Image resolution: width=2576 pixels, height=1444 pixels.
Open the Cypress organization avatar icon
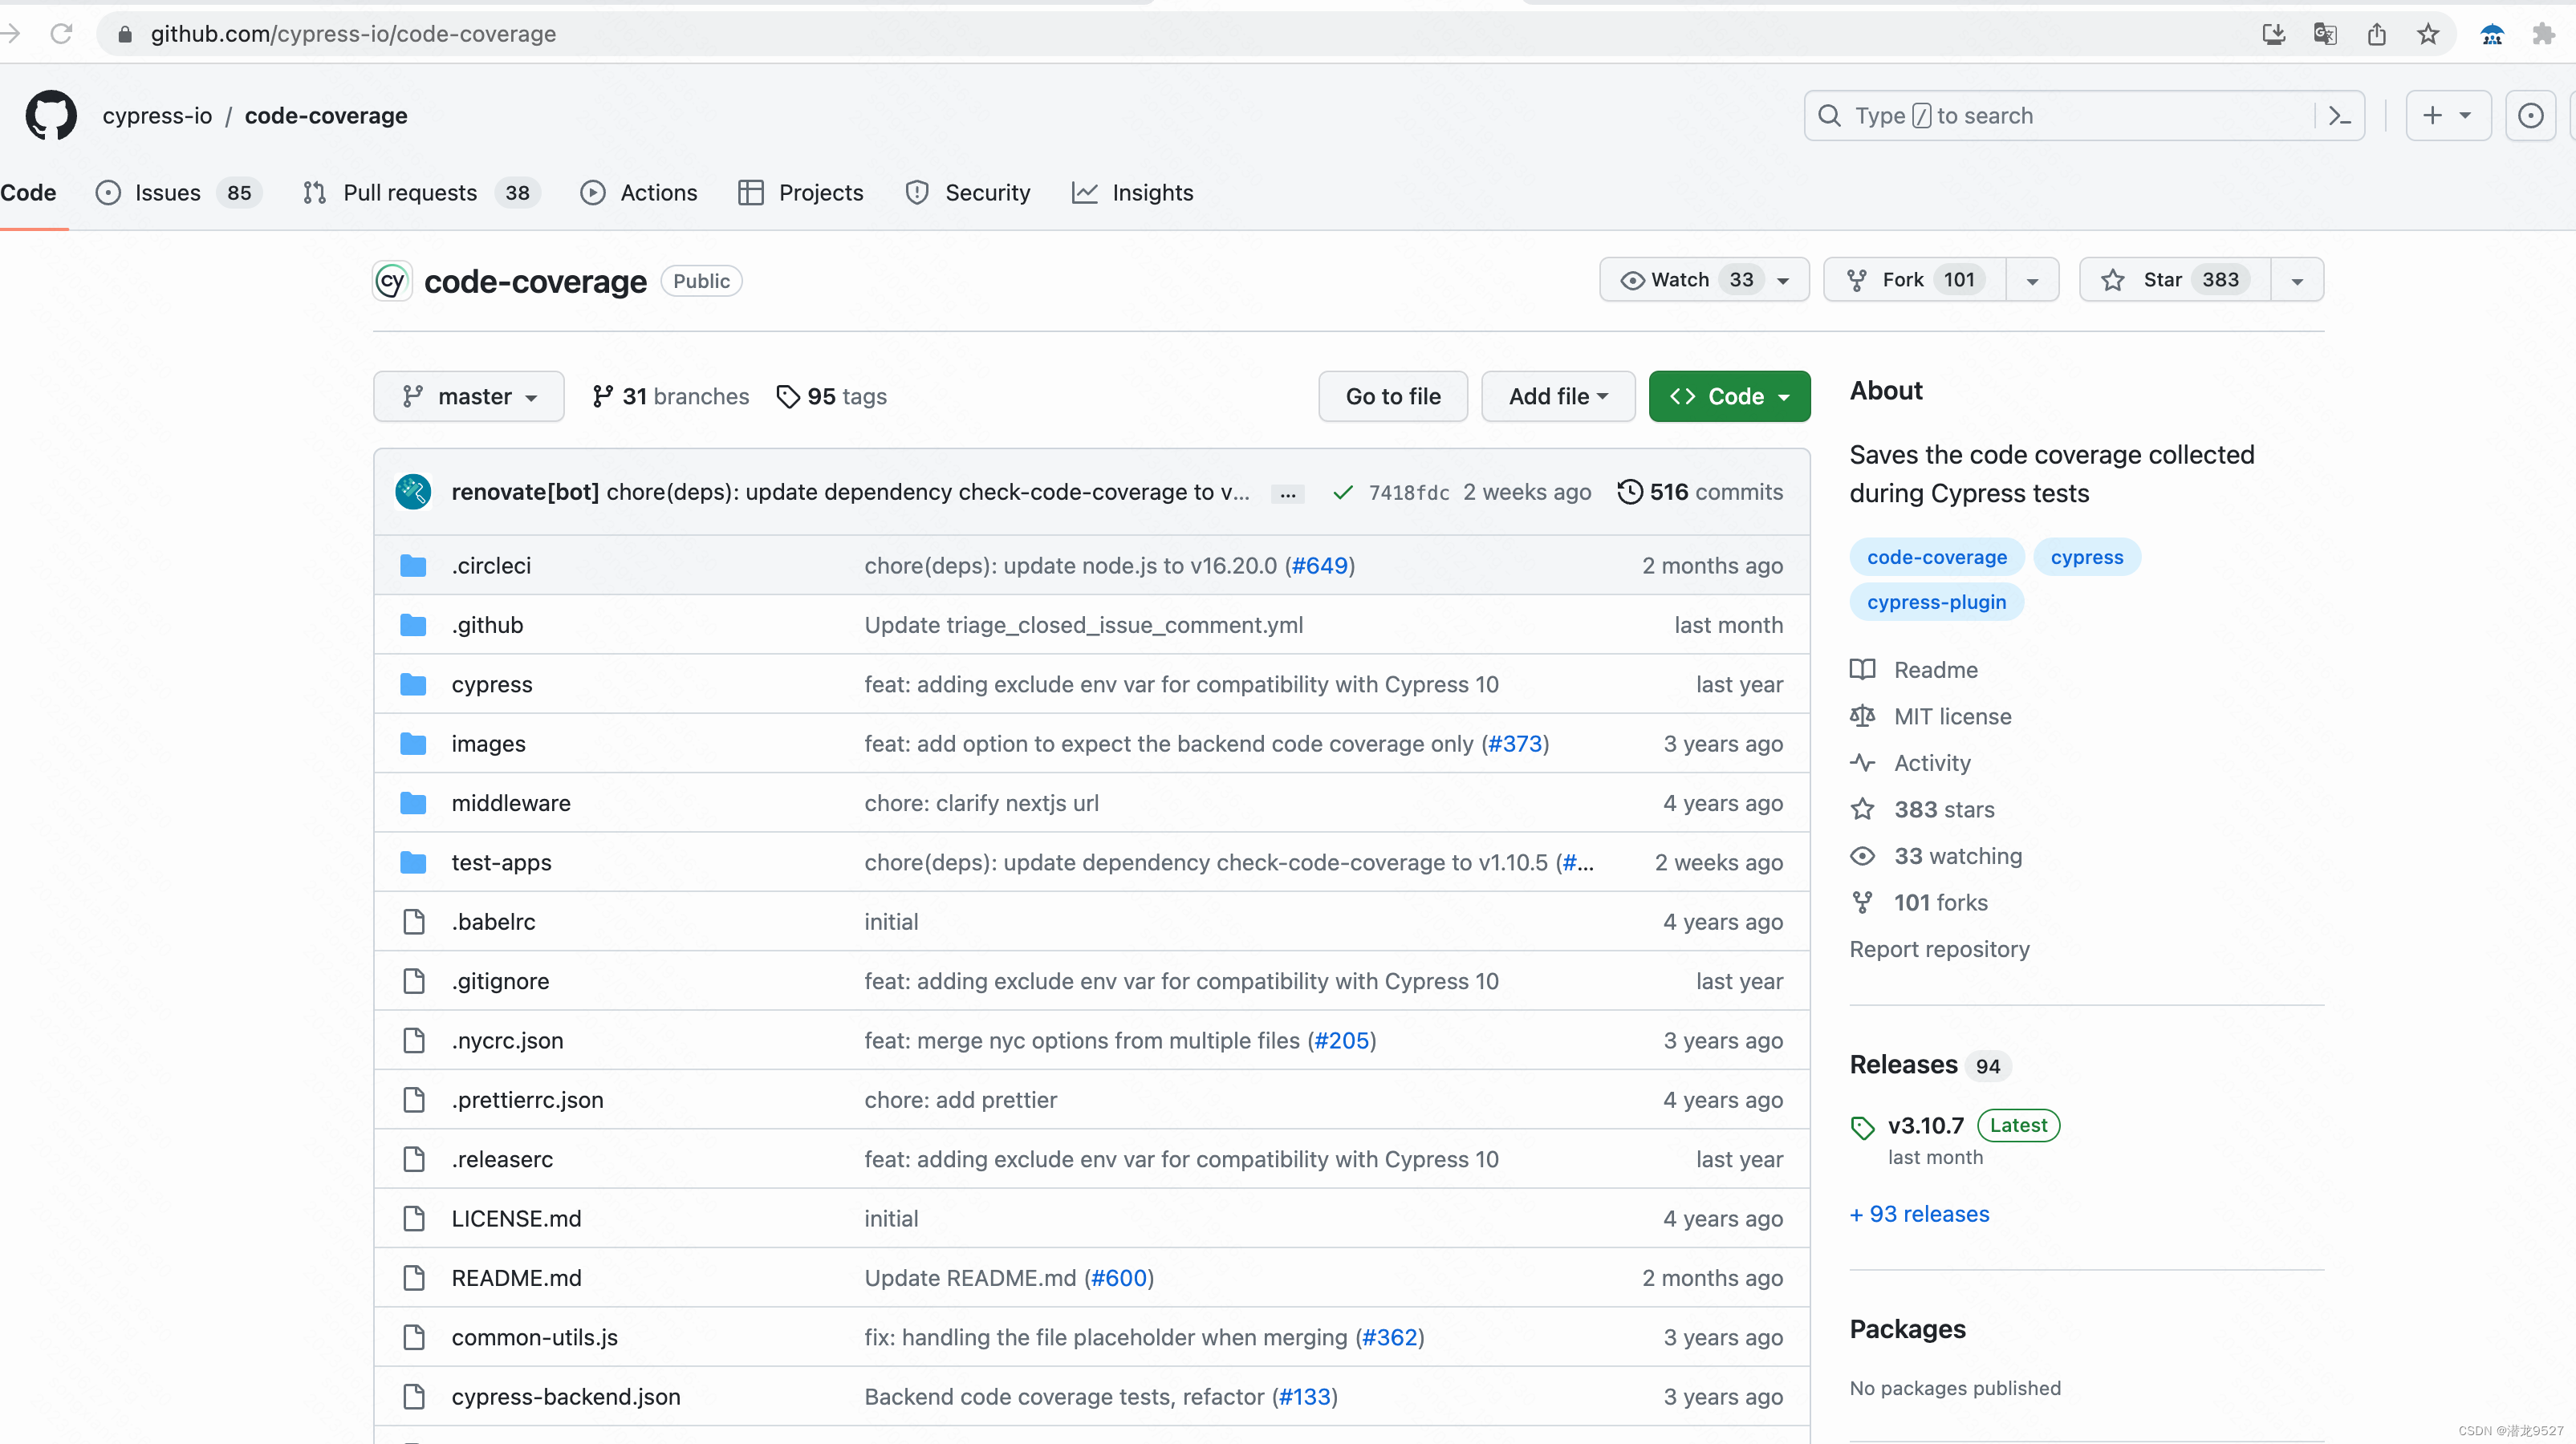coord(392,281)
